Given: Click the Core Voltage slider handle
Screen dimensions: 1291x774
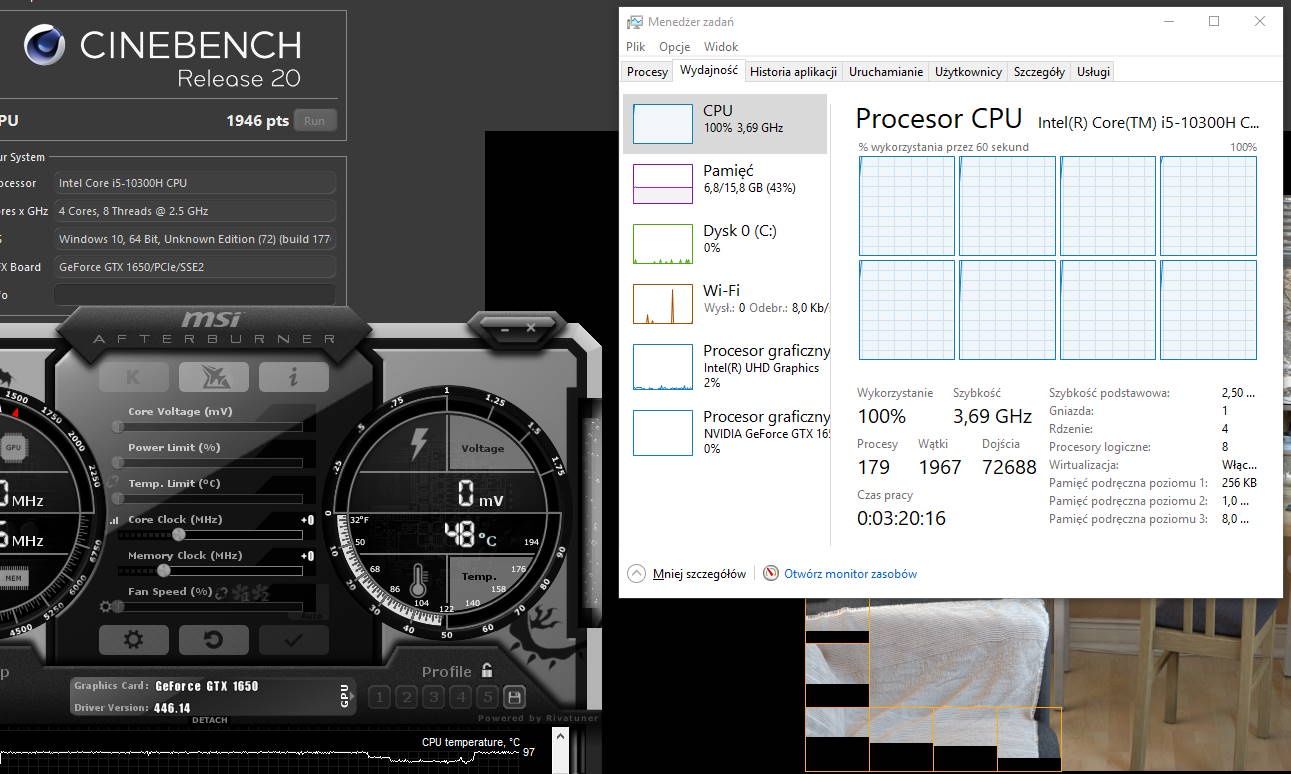Looking at the screenshot, I should (x=118, y=426).
